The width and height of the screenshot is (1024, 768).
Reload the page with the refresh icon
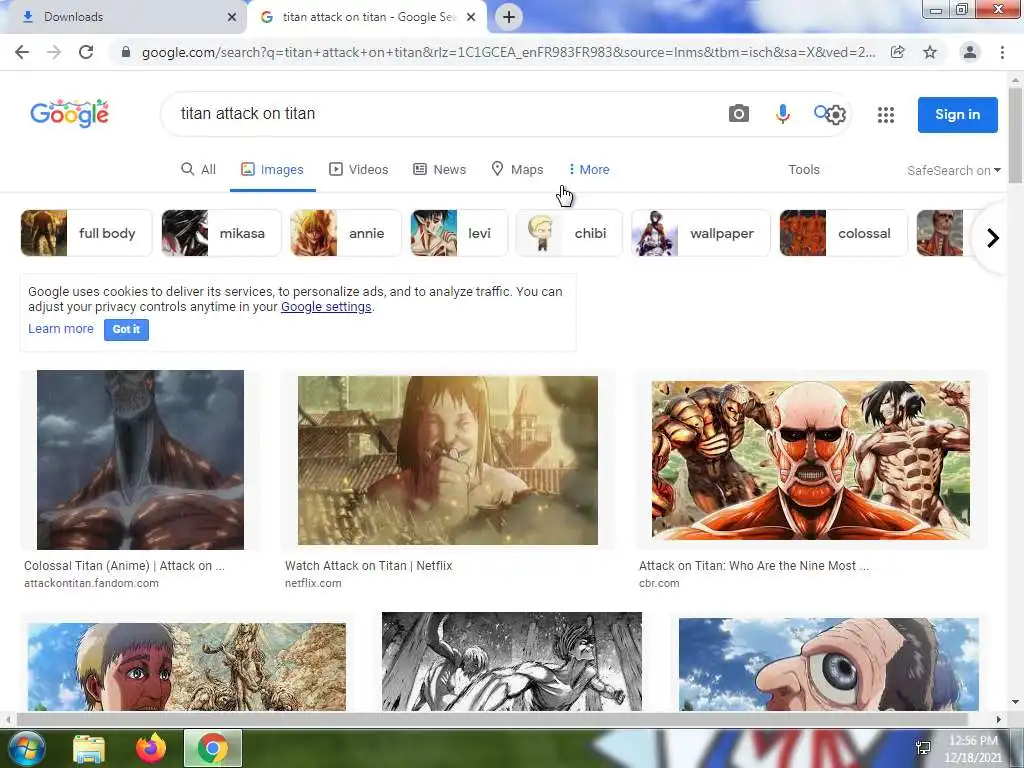click(86, 52)
